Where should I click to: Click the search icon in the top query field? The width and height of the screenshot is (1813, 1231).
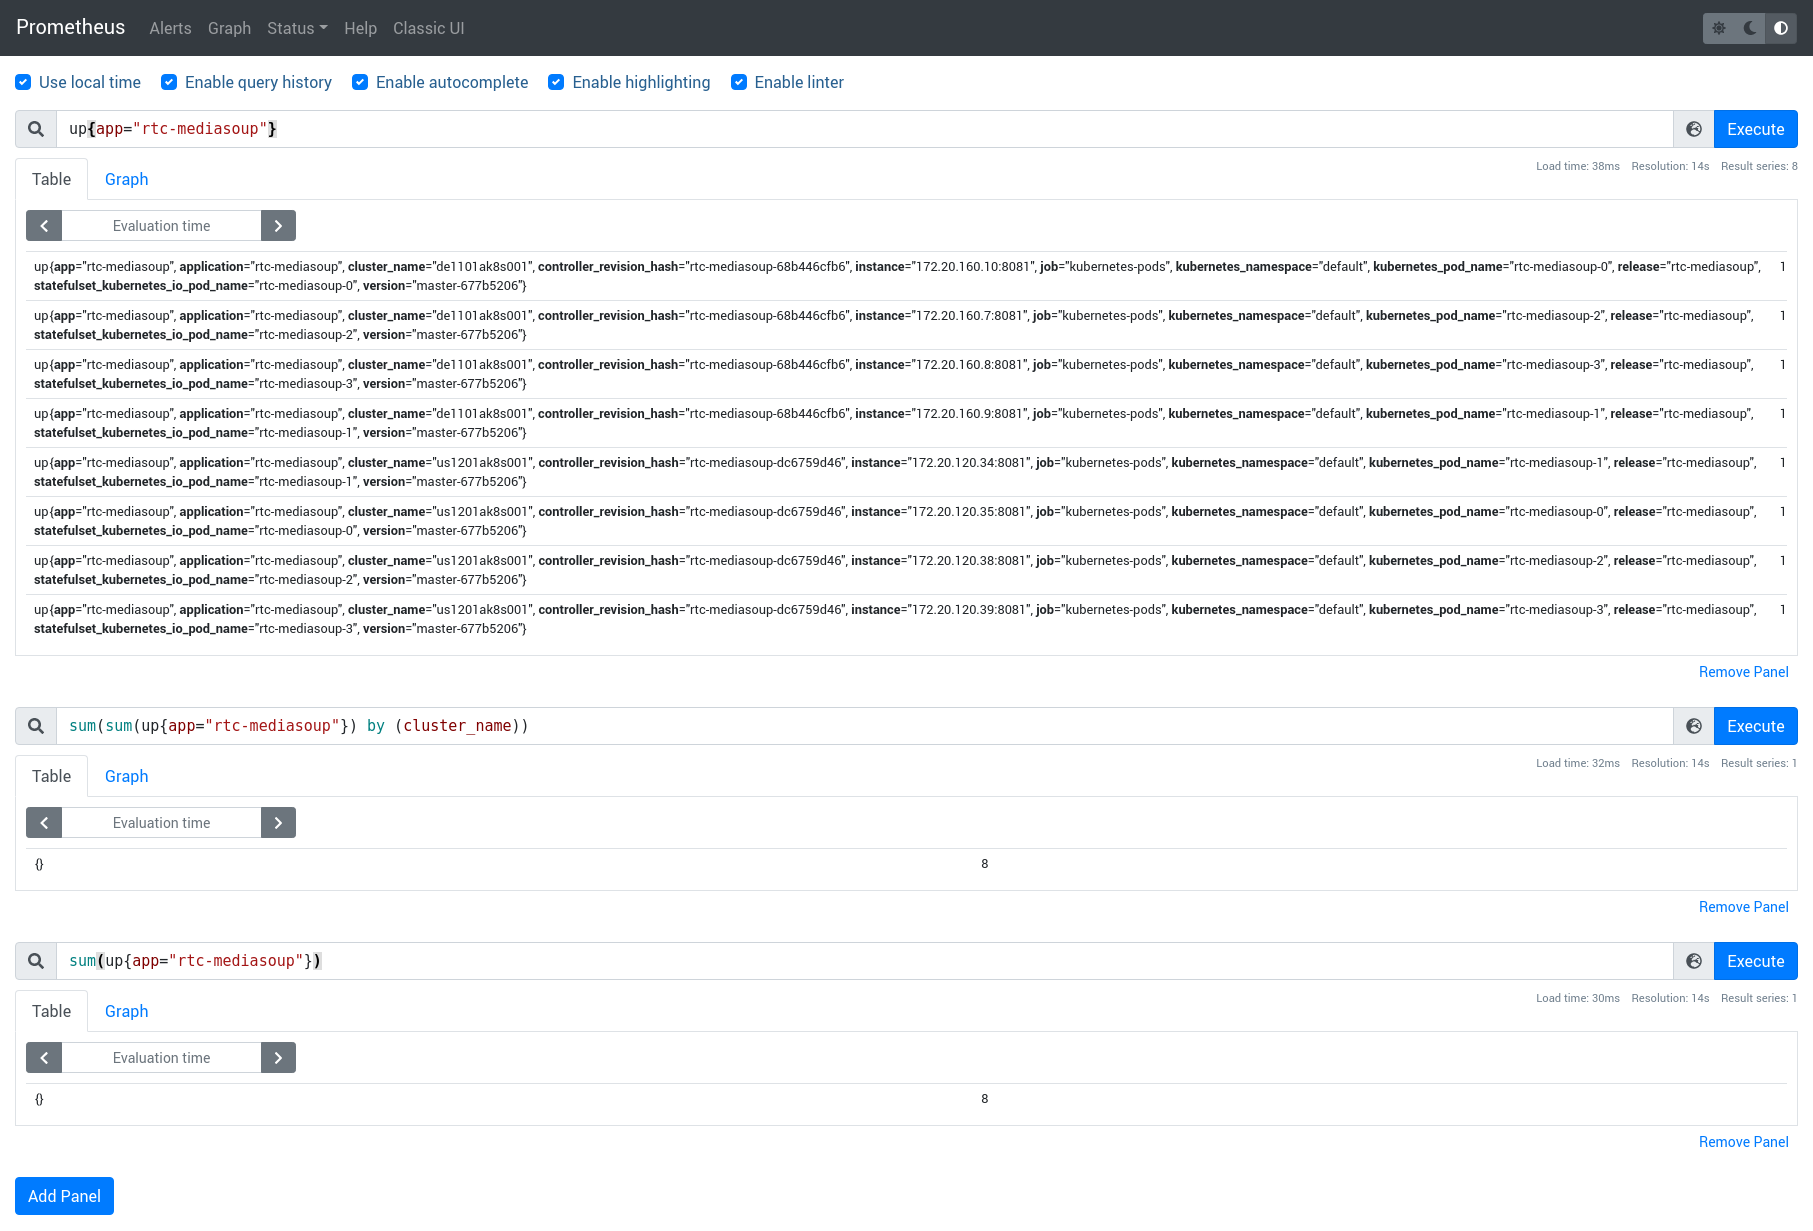(35, 128)
